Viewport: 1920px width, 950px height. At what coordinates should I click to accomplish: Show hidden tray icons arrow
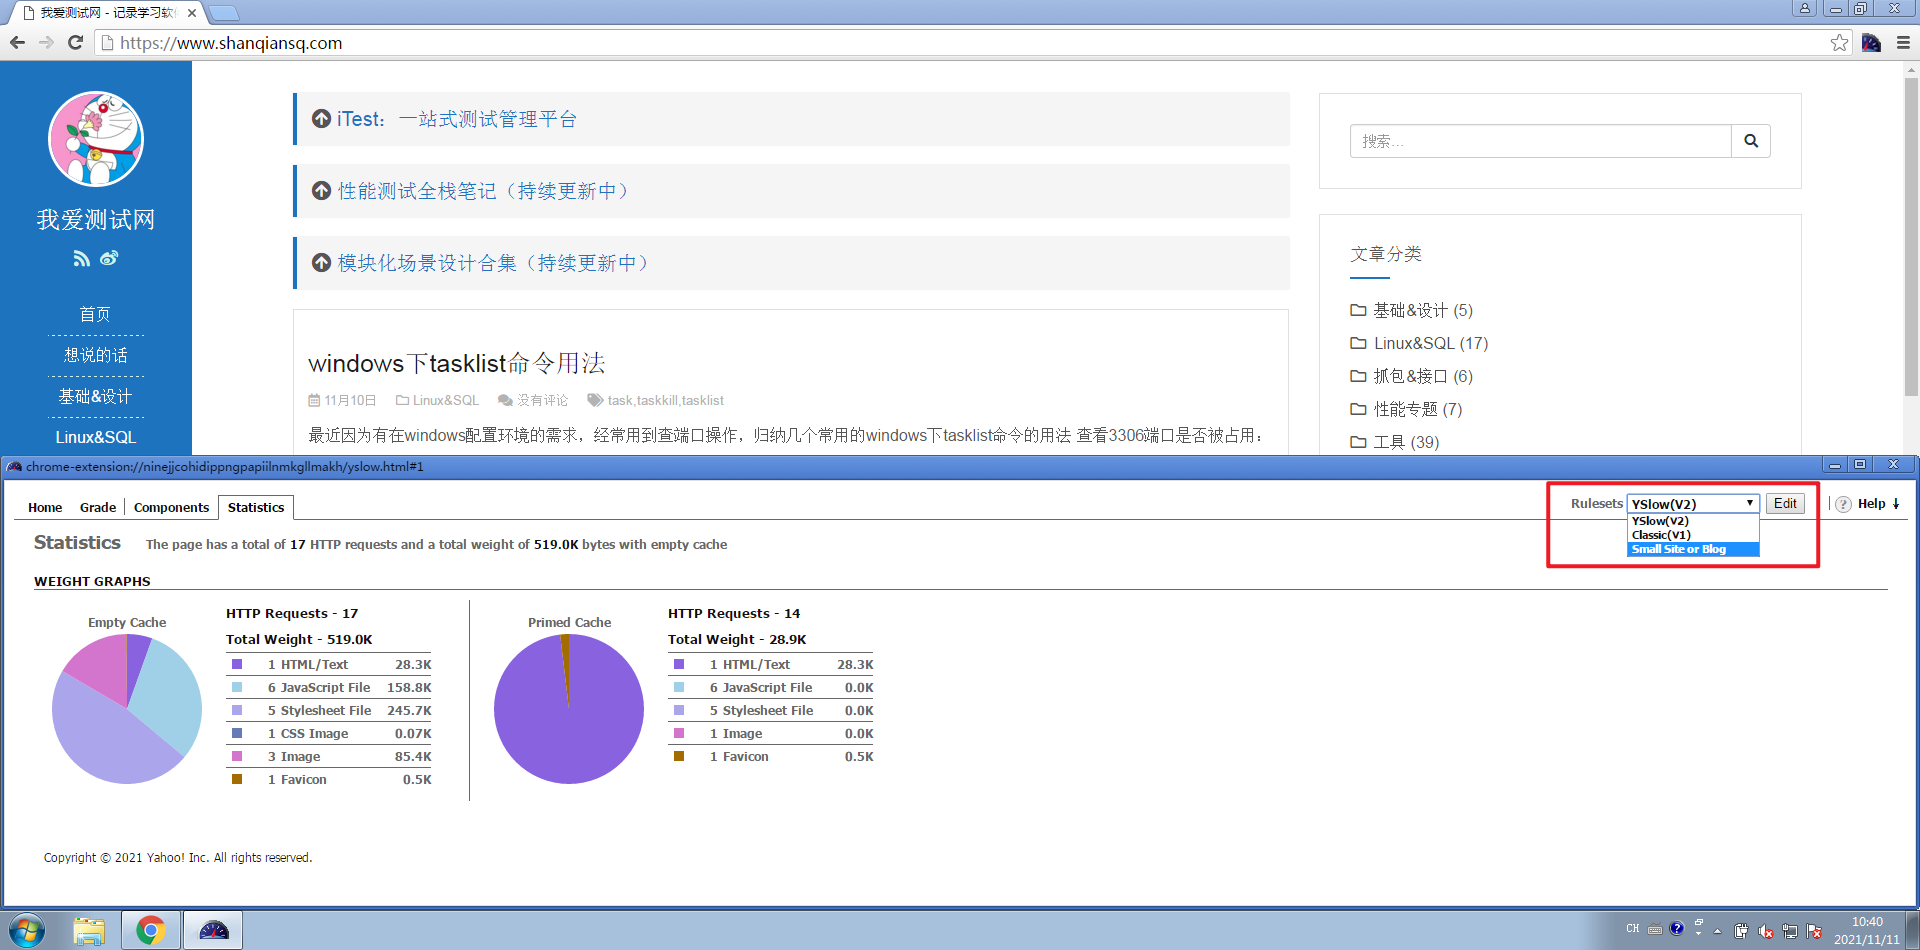pos(1717,931)
